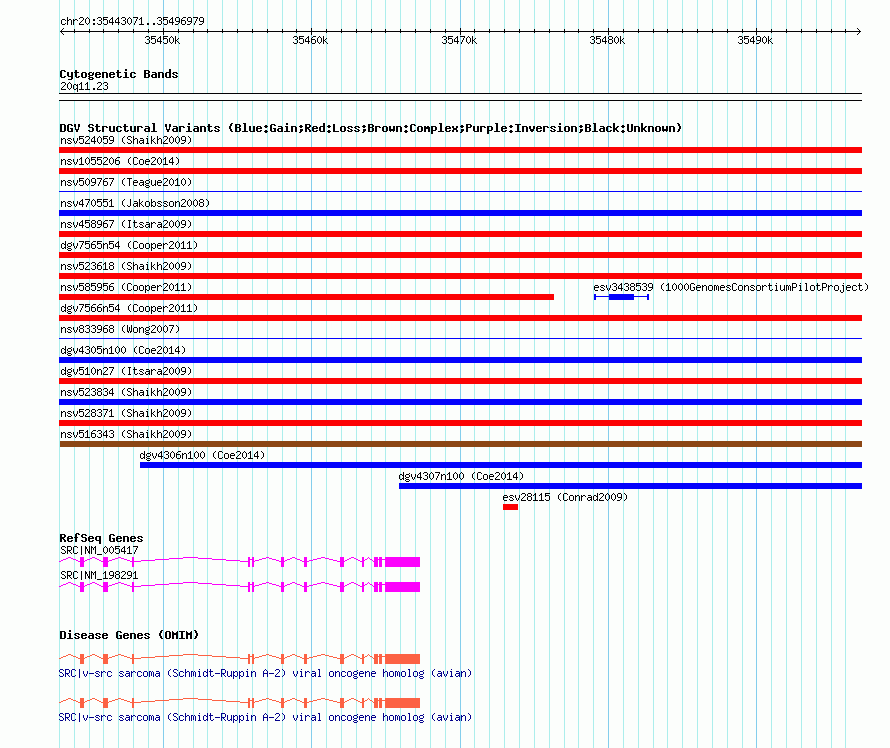Click the 35480k ruler tick label
Screen dimensions: 890x748
(607, 40)
